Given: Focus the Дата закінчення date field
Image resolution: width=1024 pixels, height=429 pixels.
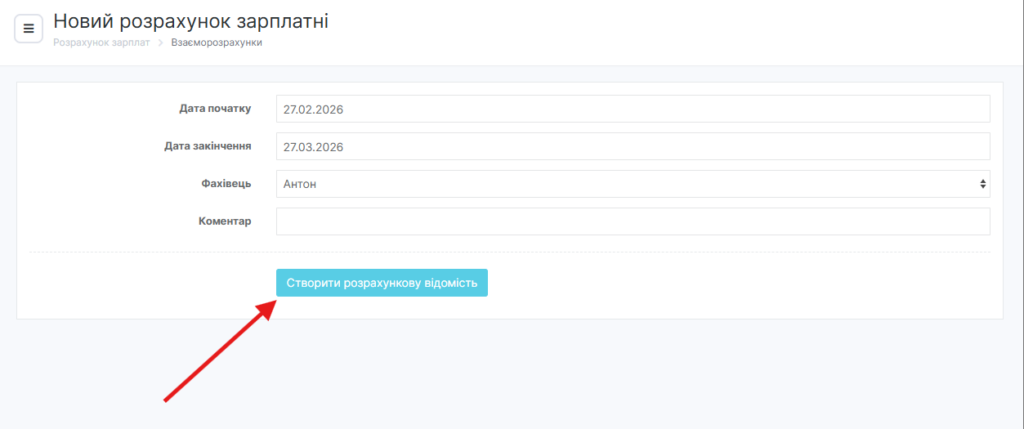Looking at the screenshot, I should pyautogui.click(x=632, y=146).
